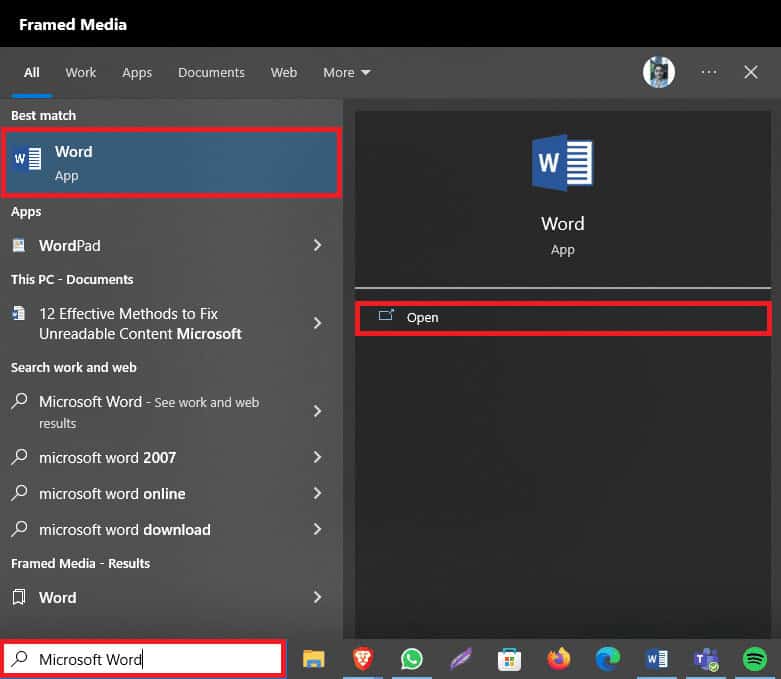Screen dimensions: 781x679
Task: Select the Word App best match result
Action: pos(171,162)
